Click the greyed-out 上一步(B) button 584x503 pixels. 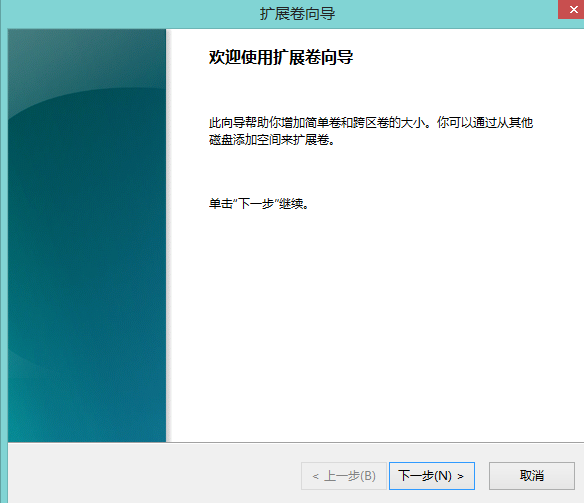coord(343,476)
